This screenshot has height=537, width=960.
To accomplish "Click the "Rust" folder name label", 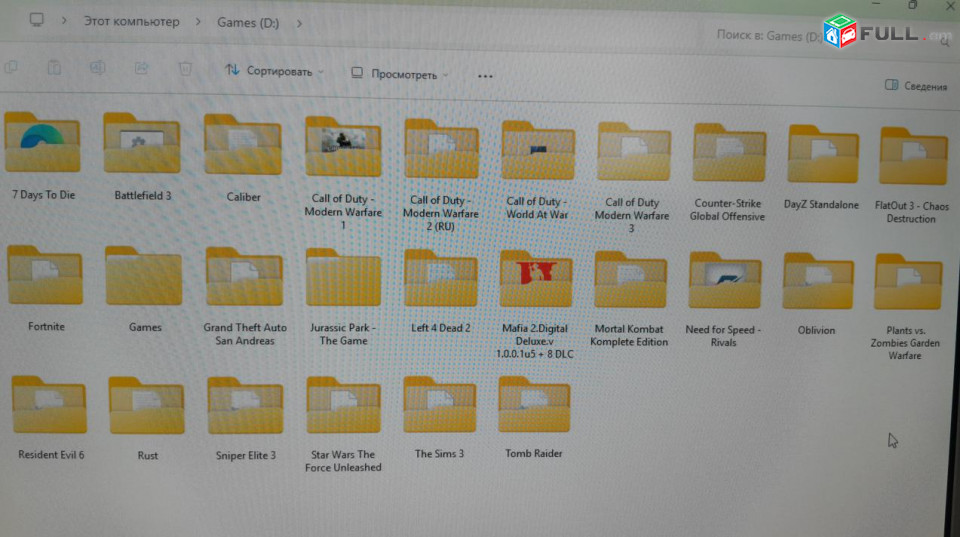I will 148,456.
